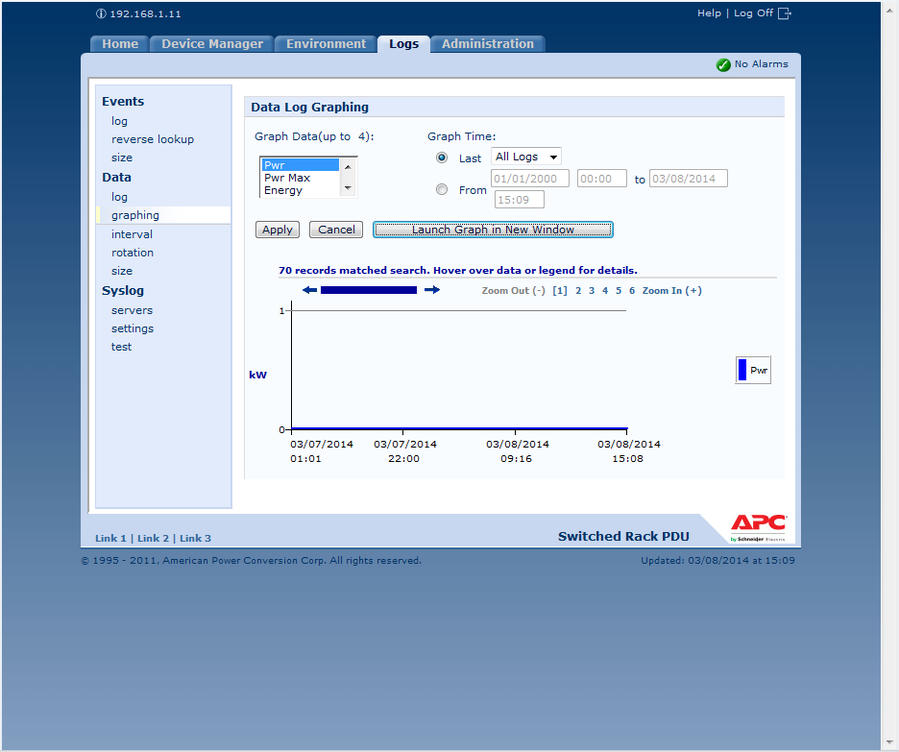Screen dimensions: 899x752
Task: Click Launch Graph in New Window
Action: coord(493,230)
